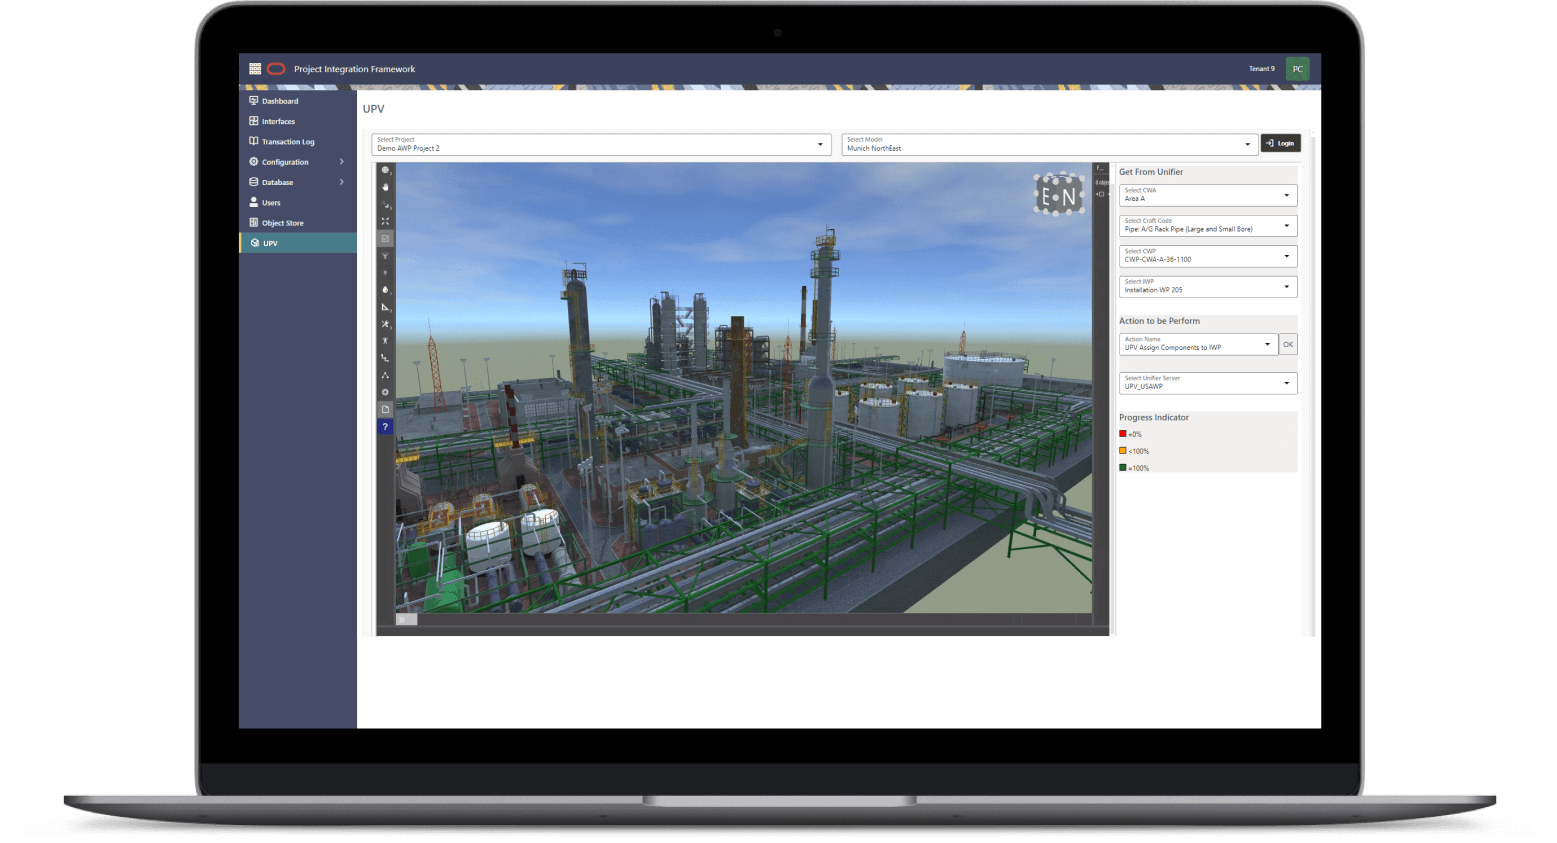Expand the Action Name dropdown

pos(1198,345)
